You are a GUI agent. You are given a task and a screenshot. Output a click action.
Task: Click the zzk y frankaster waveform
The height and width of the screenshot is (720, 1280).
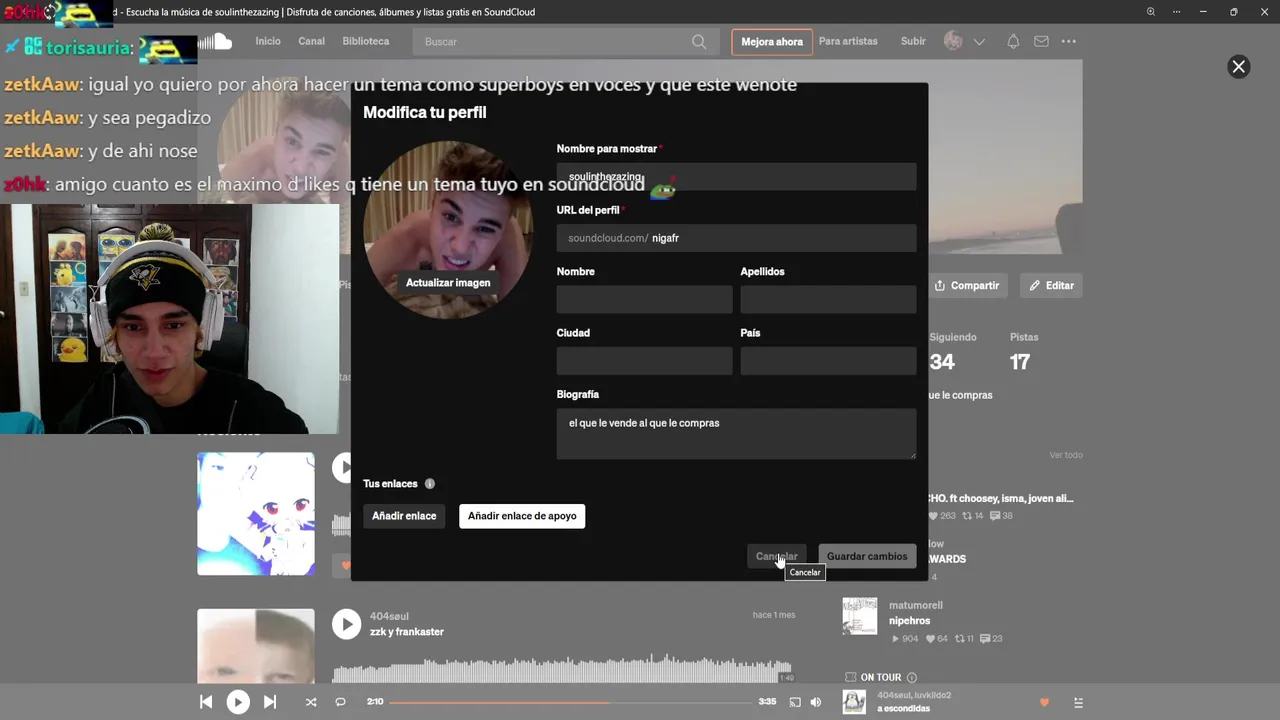[x=562, y=668]
